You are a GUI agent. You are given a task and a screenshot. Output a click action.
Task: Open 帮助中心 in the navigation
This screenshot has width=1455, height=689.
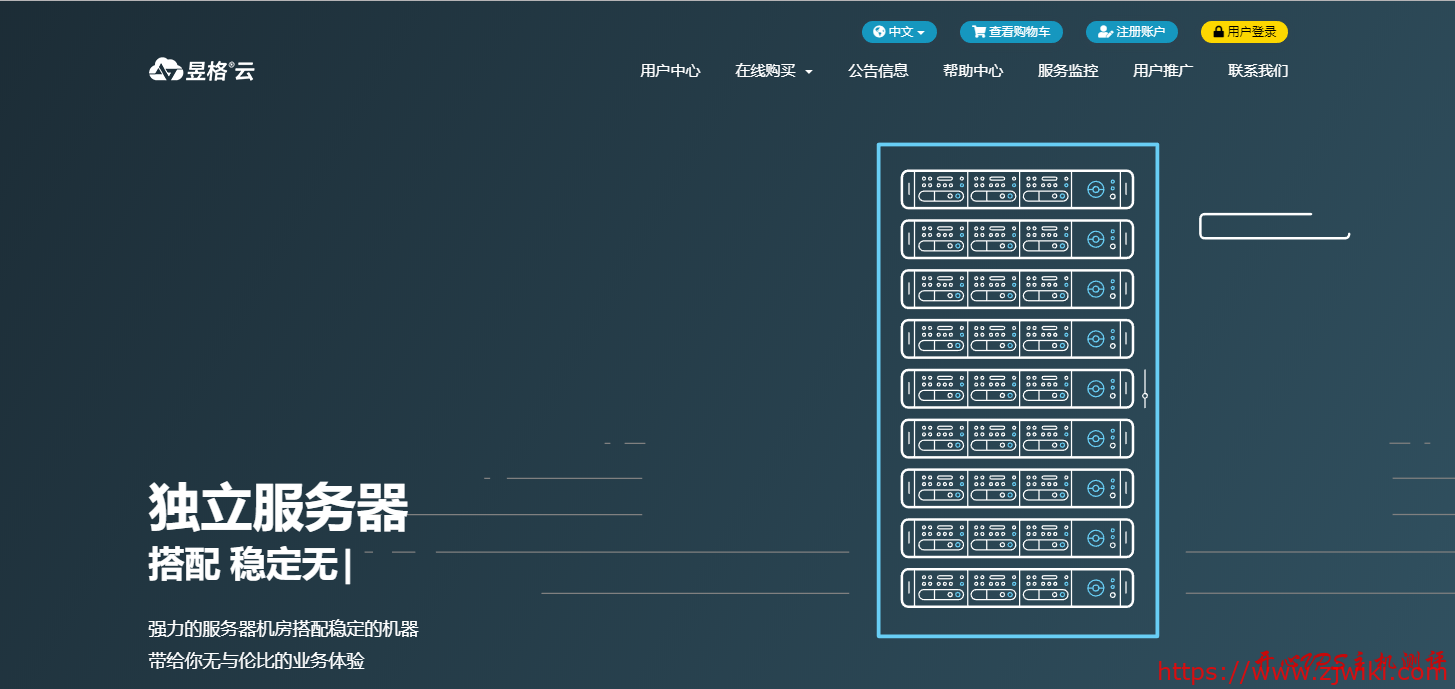pos(972,71)
